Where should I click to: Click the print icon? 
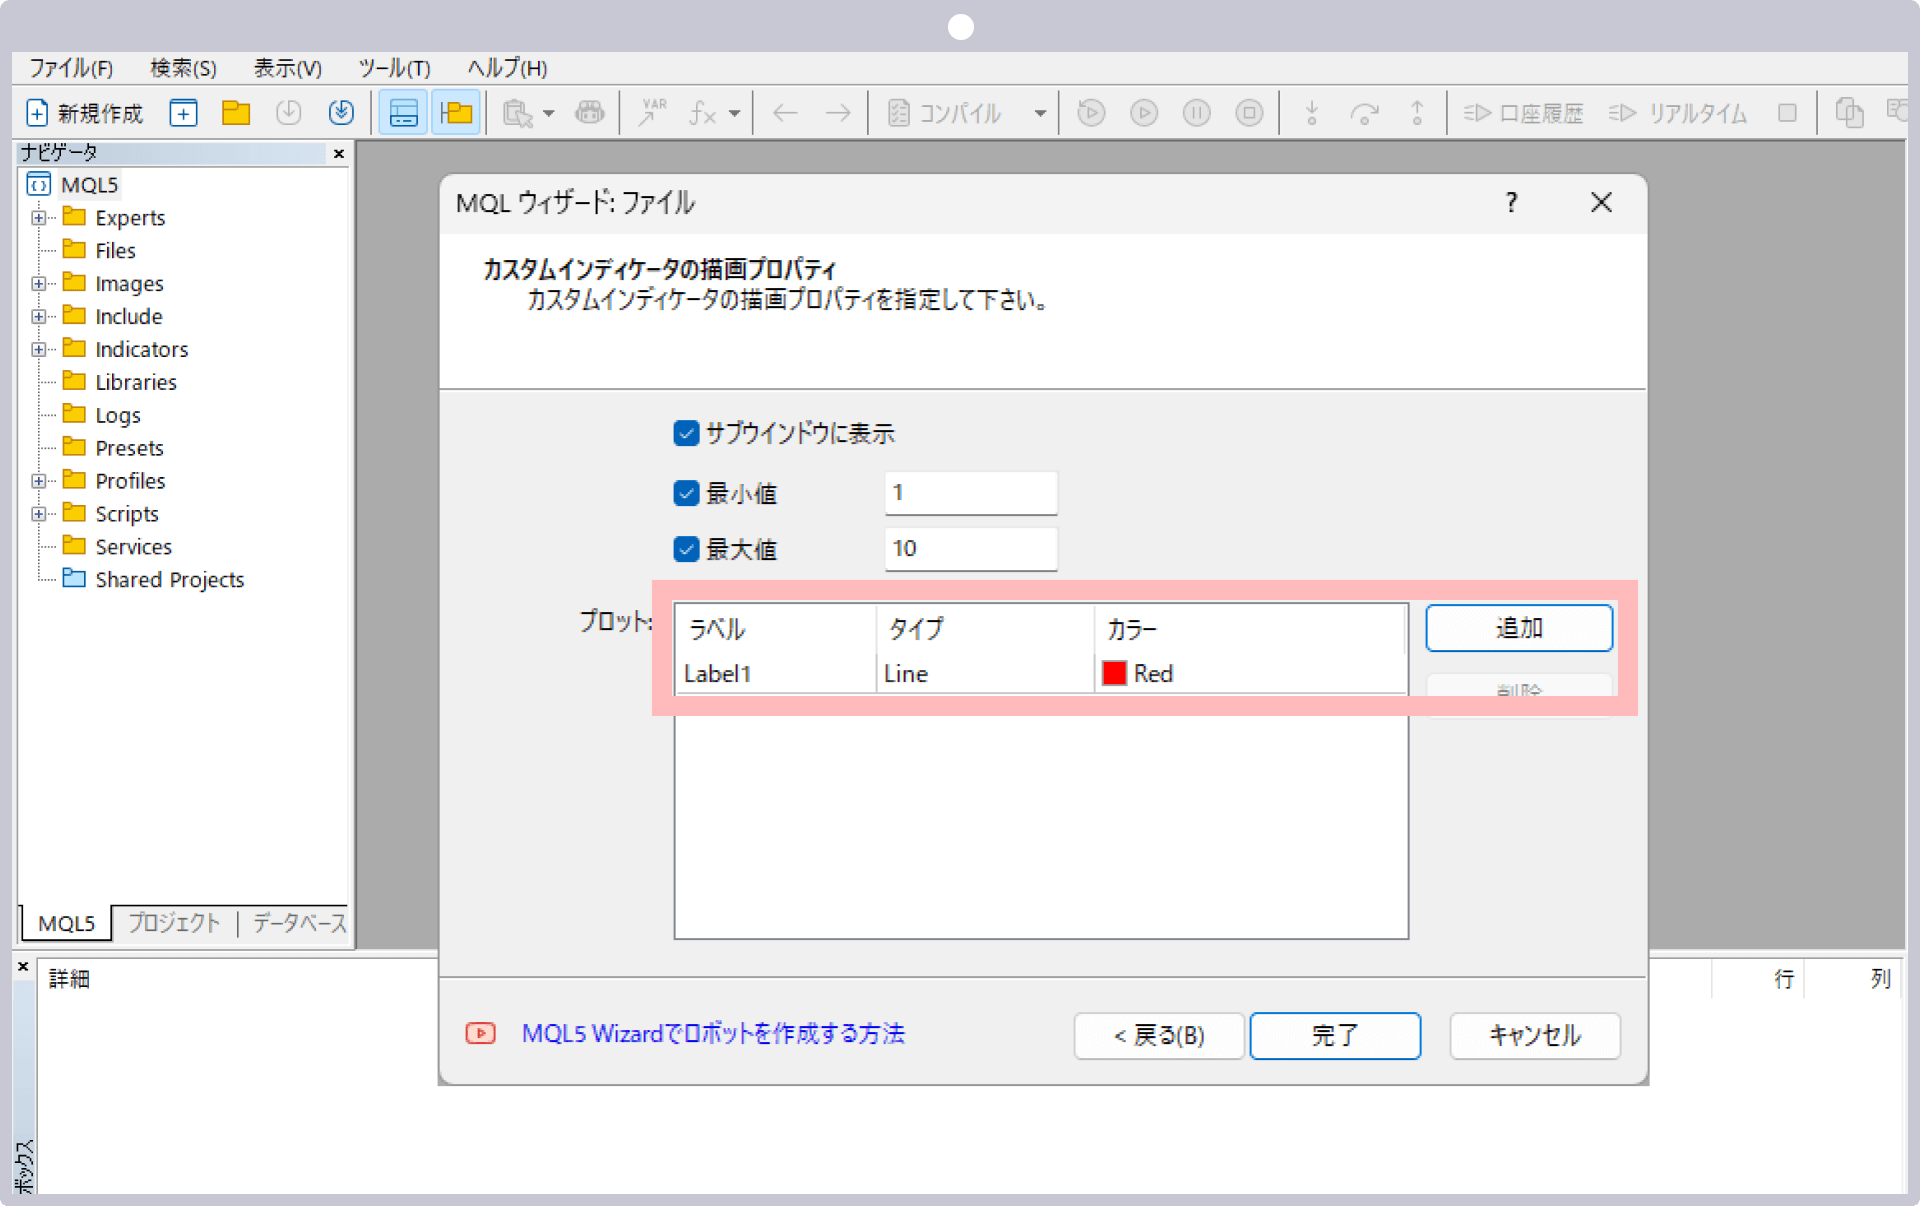click(590, 113)
